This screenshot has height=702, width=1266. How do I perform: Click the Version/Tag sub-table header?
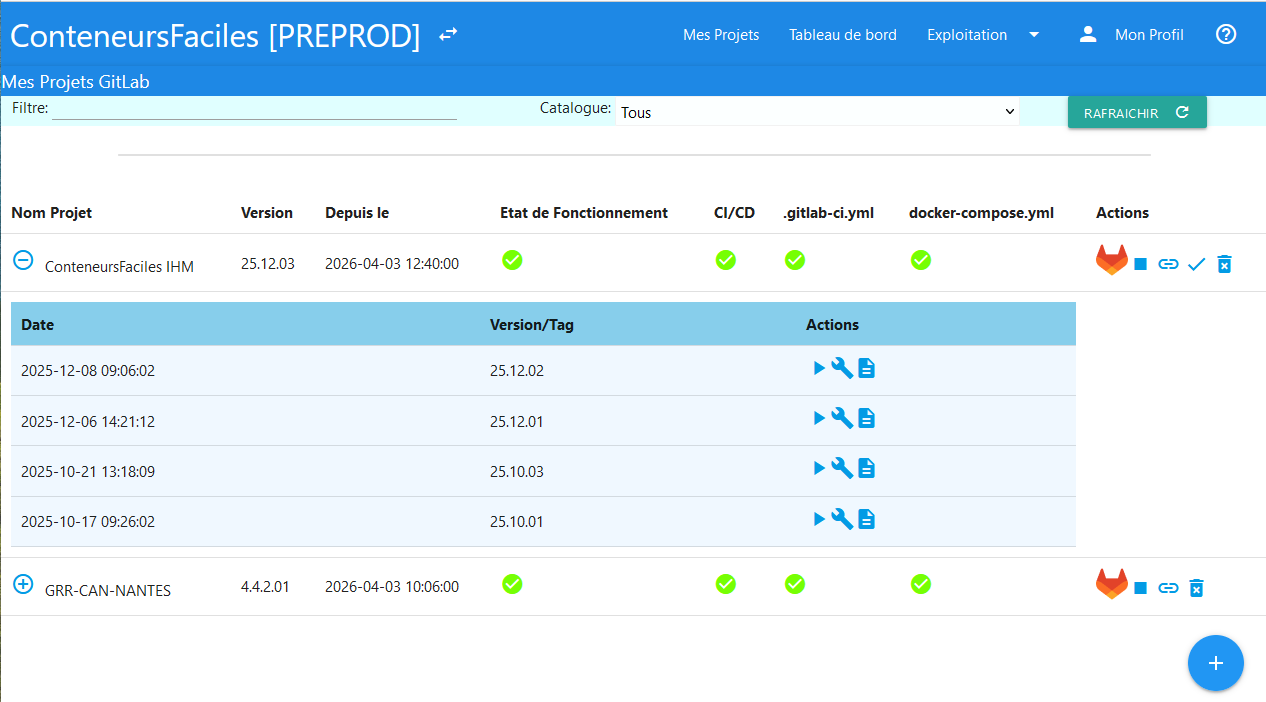[532, 325]
